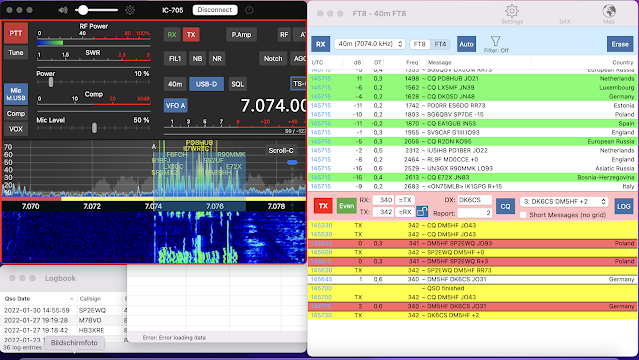Select the FT4 mode tab
Screen dimensions: 639x360
point(440,44)
